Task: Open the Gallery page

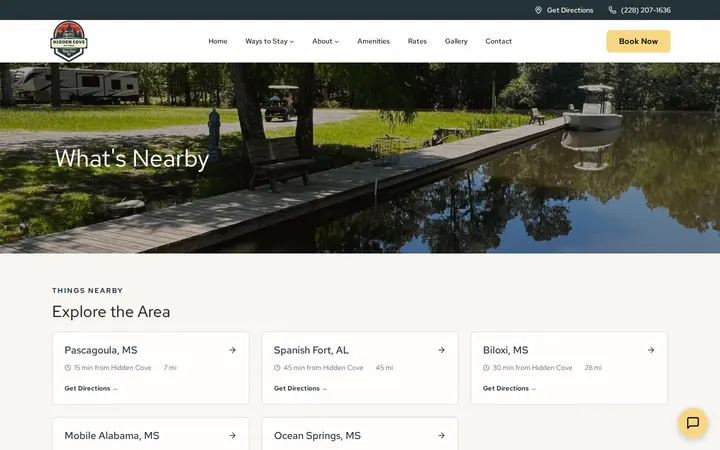Action: coord(456,41)
